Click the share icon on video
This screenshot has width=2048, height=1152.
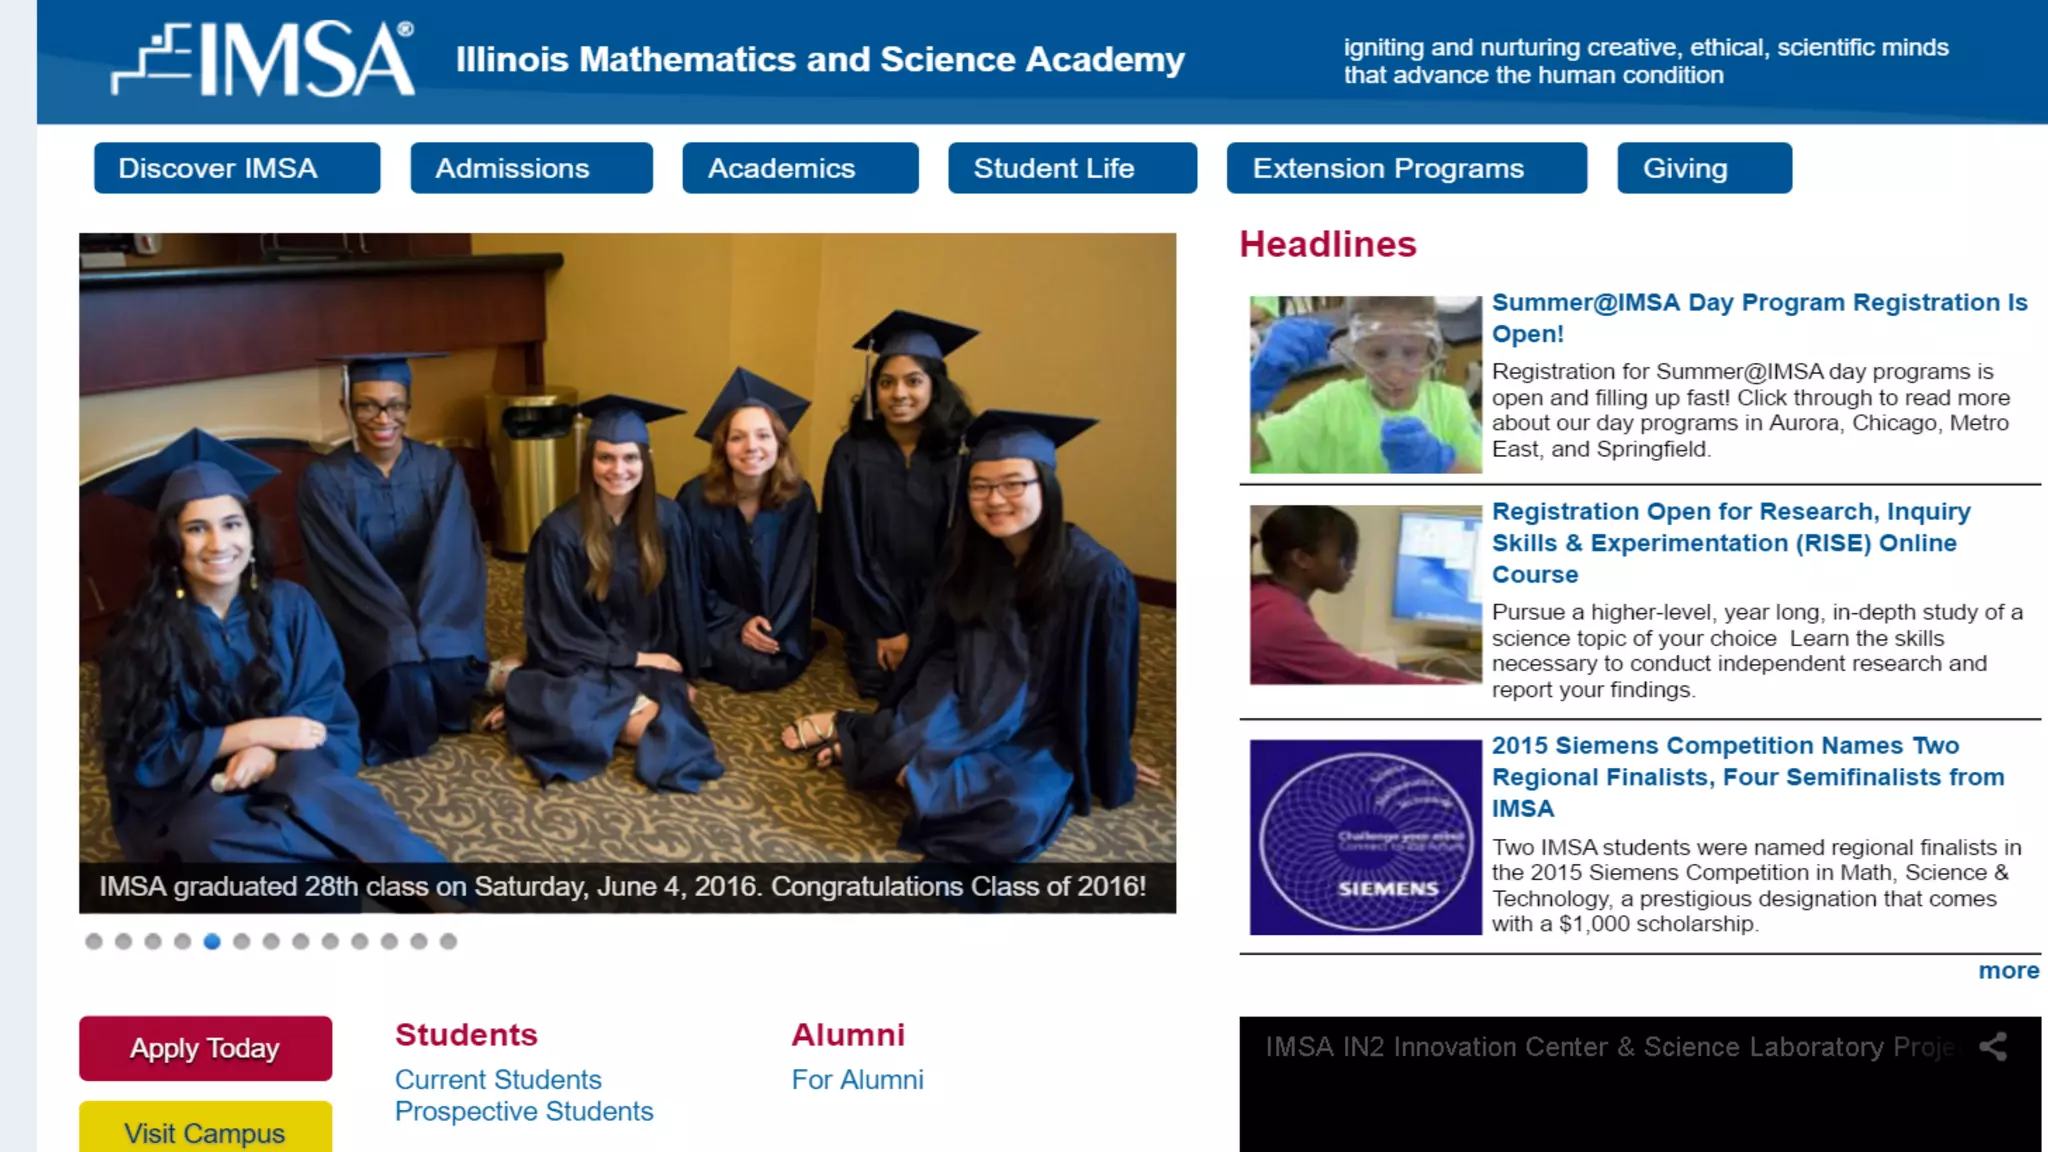click(1993, 1047)
